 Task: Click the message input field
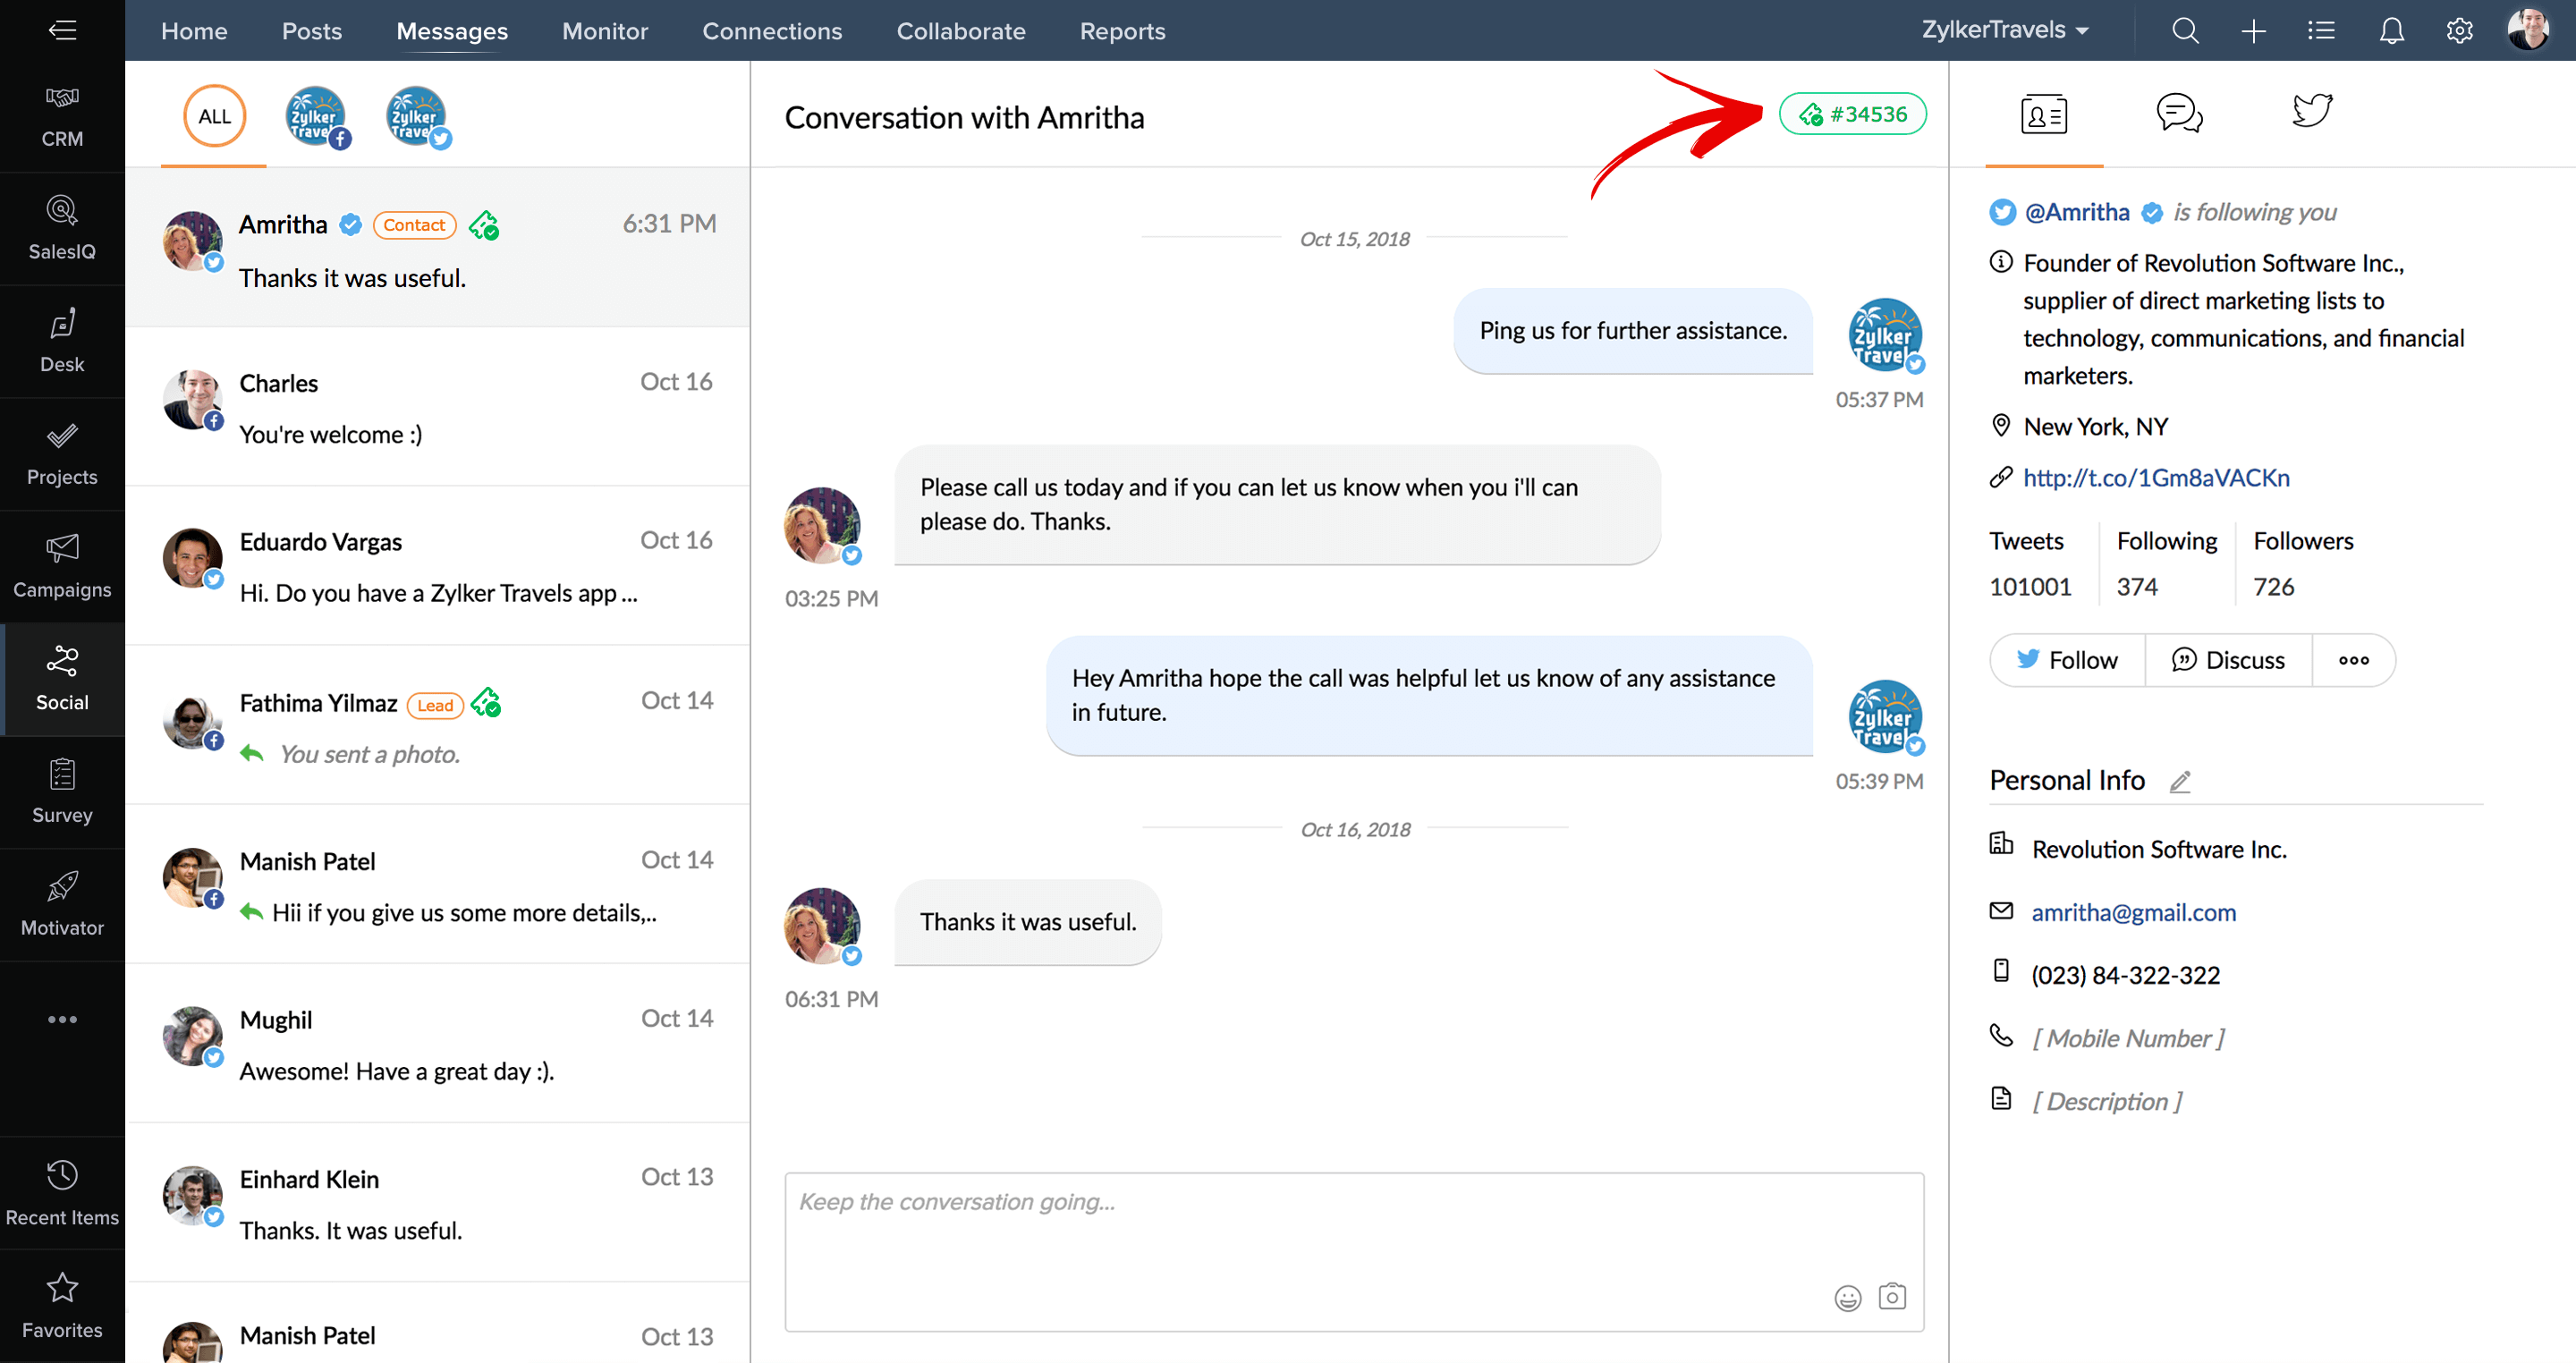tap(1354, 1246)
